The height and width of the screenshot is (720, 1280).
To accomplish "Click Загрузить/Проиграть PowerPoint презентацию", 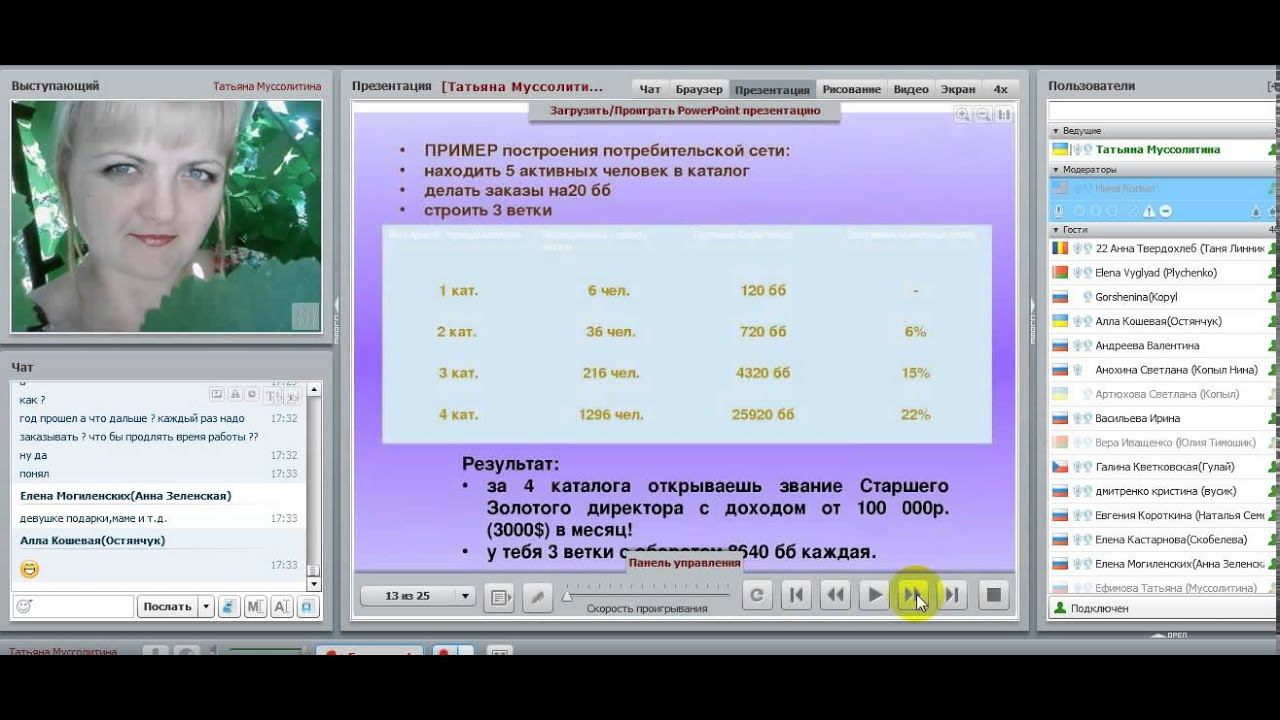I will (685, 111).
